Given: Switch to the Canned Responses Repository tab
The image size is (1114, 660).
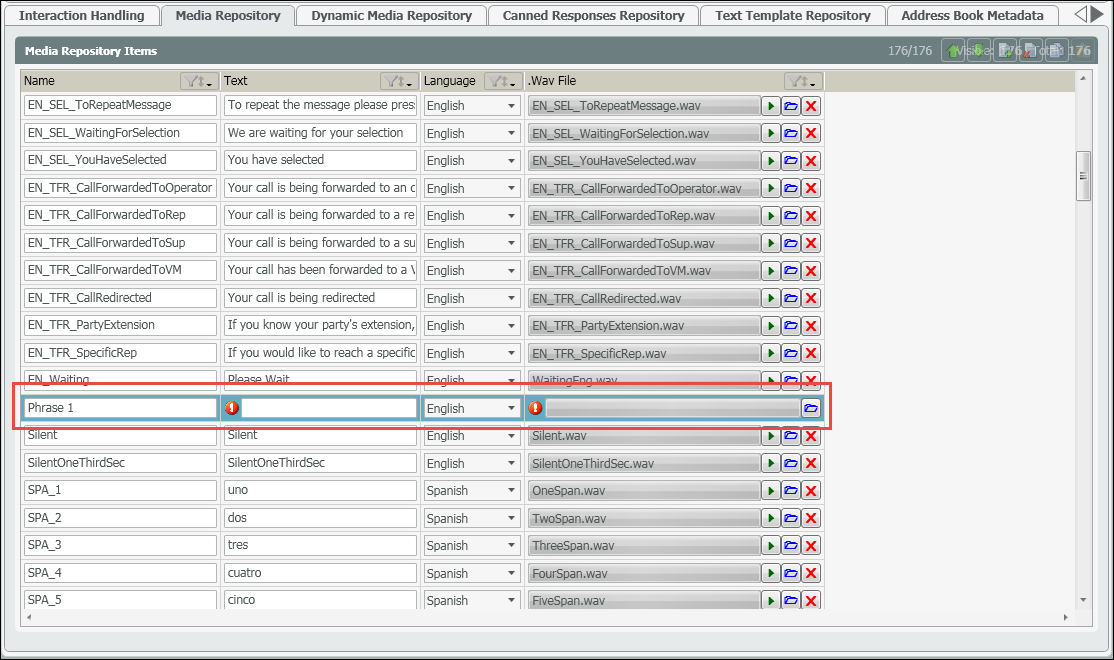Looking at the screenshot, I should [593, 15].
